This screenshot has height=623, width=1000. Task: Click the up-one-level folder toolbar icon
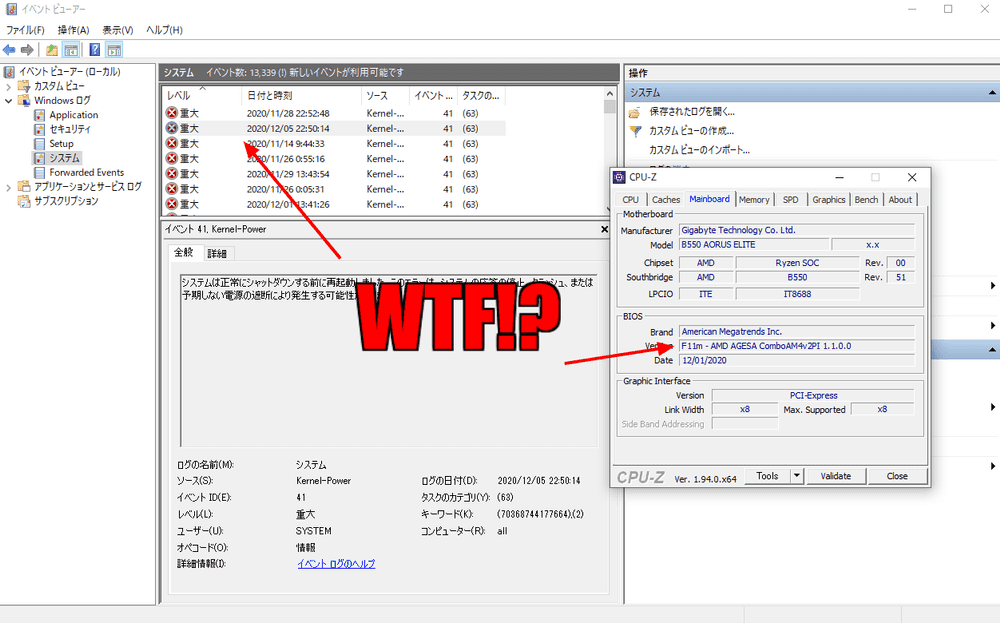[x=52, y=50]
